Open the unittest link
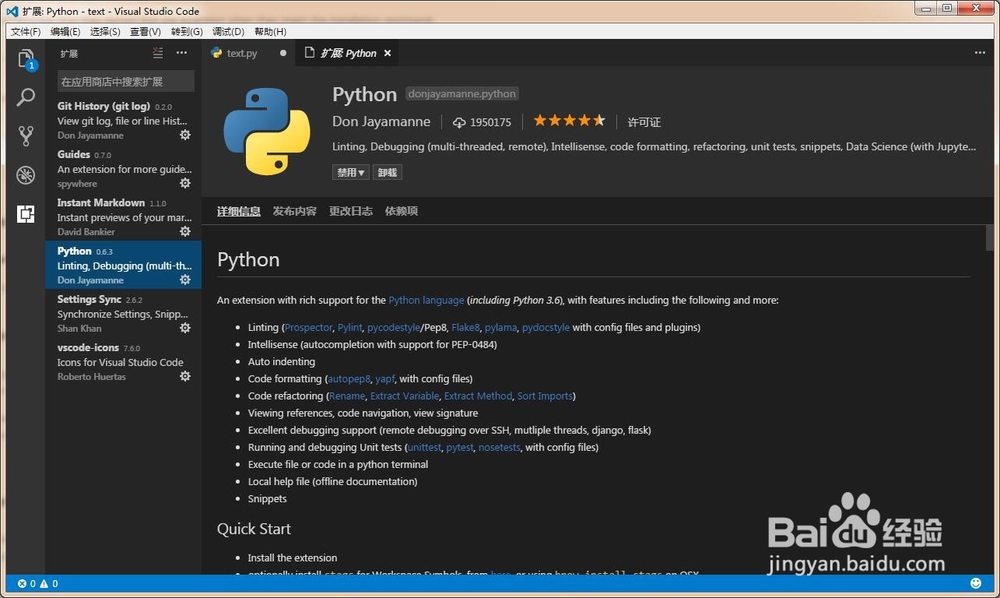This screenshot has height=598, width=1000. pyautogui.click(x=424, y=448)
